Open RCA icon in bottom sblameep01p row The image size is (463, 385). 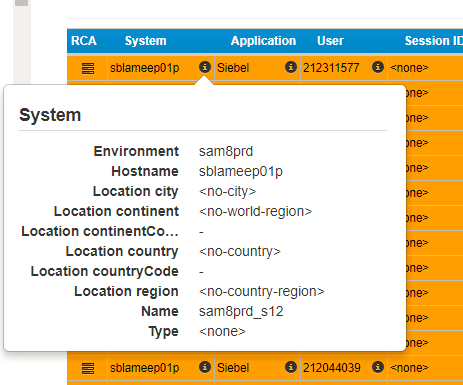point(88,368)
